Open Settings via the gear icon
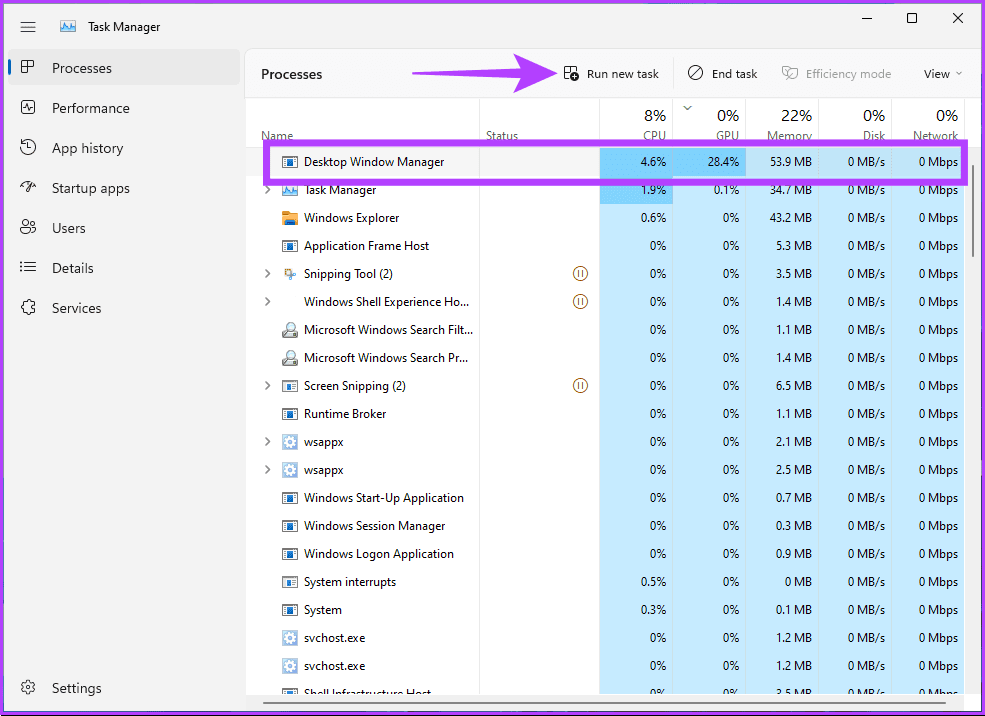The height and width of the screenshot is (716, 985). click(x=28, y=688)
